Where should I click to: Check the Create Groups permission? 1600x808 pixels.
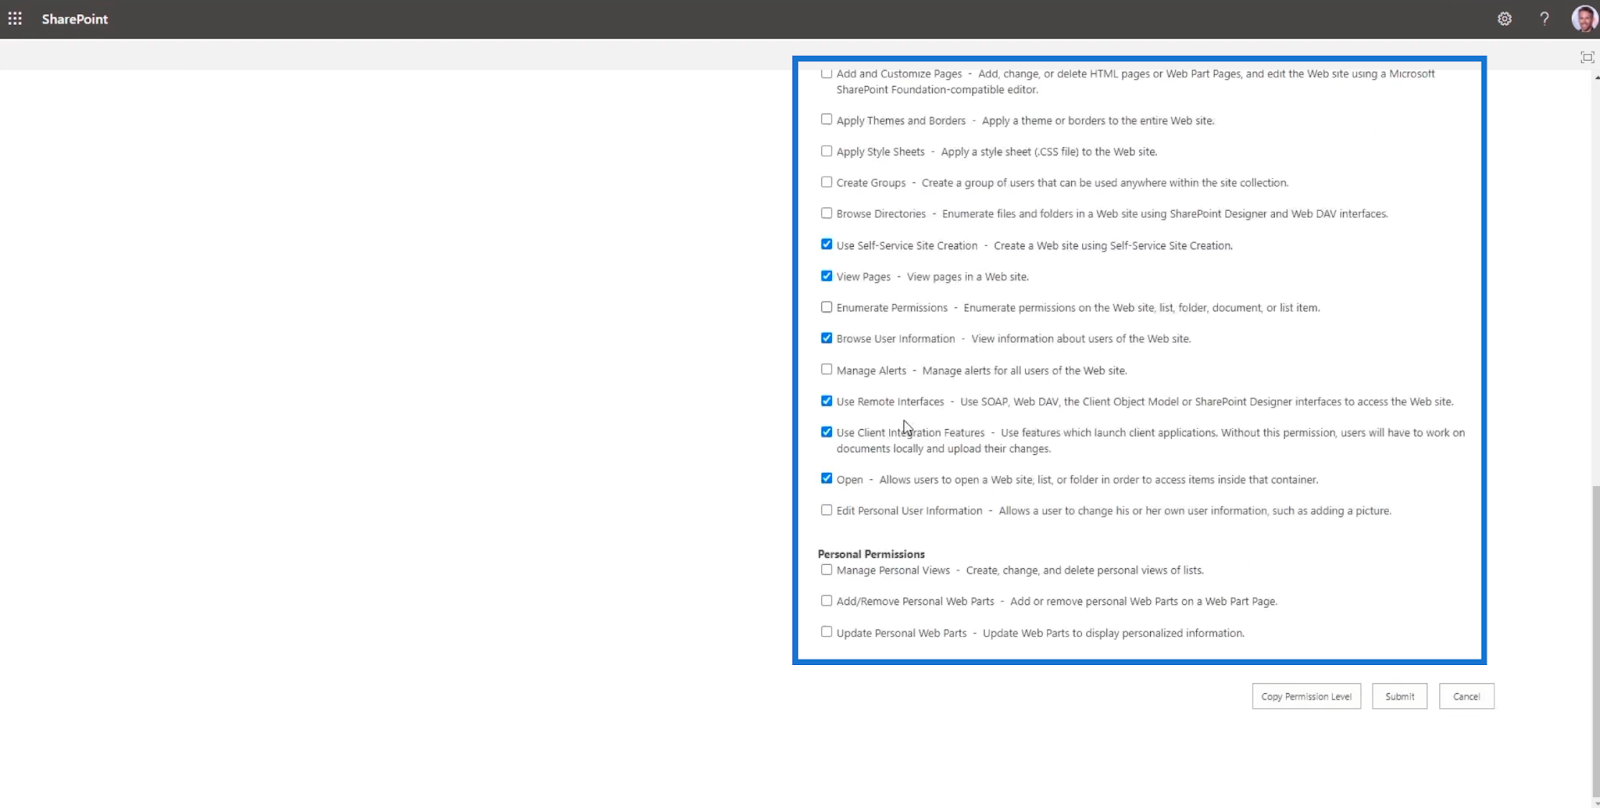pos(826,182)
